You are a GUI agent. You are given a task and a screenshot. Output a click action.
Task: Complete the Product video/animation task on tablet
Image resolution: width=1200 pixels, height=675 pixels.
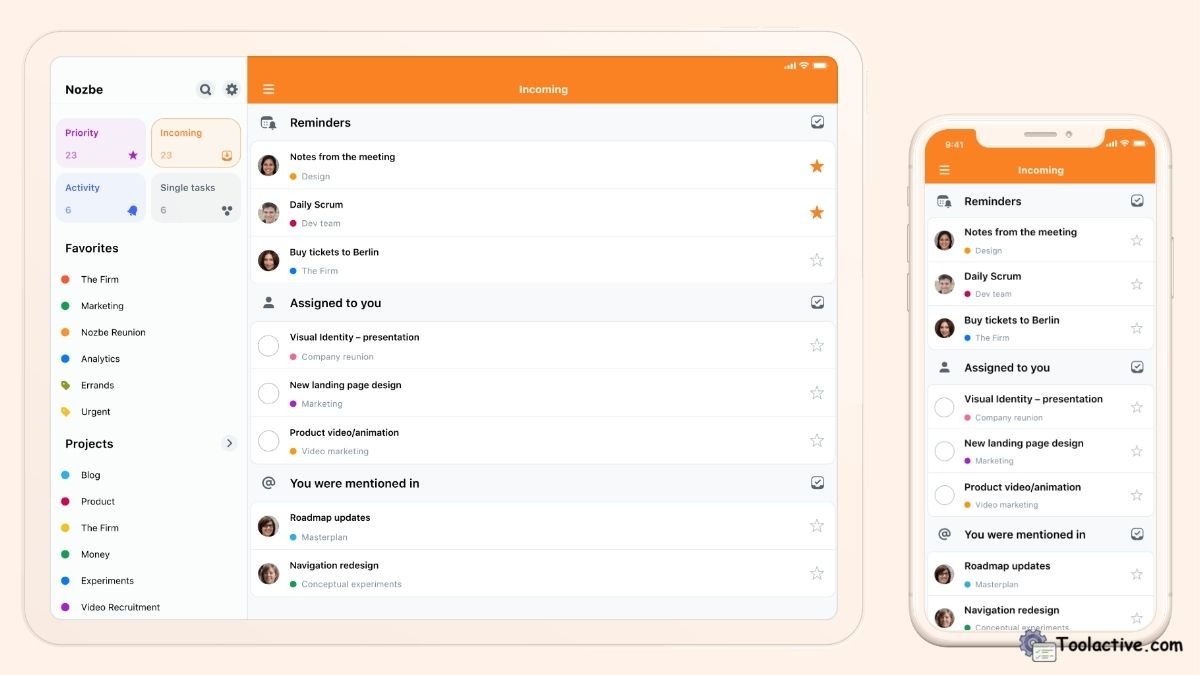pyautogui.click(x=268, y=441)
